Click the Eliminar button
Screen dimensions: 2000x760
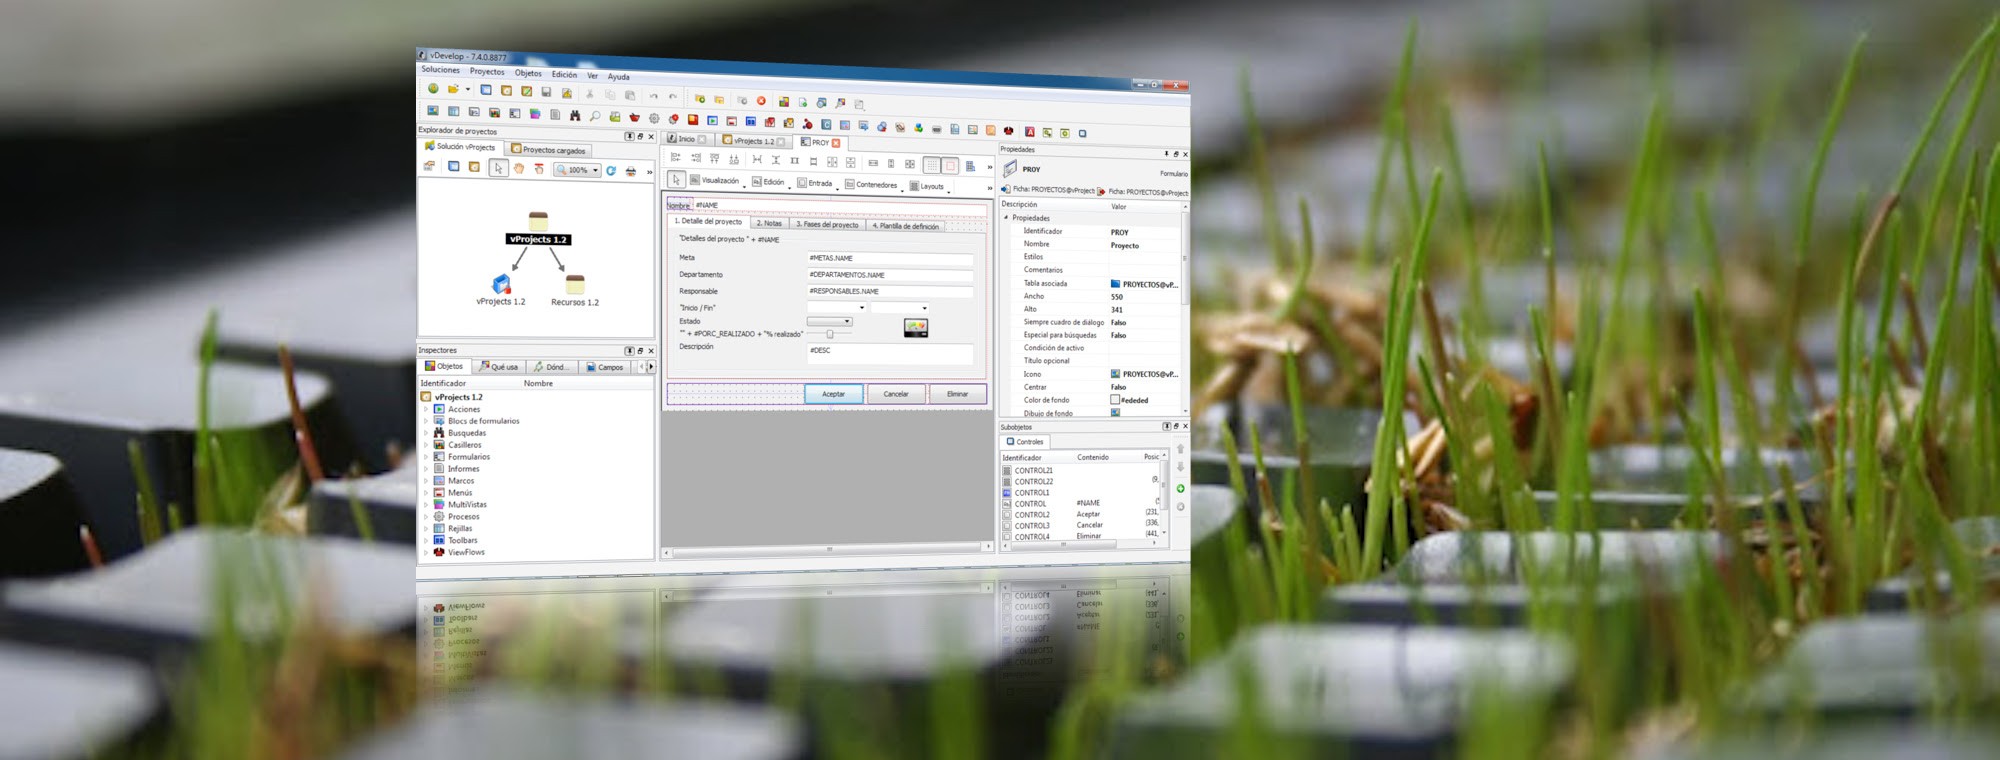[958, 394]
